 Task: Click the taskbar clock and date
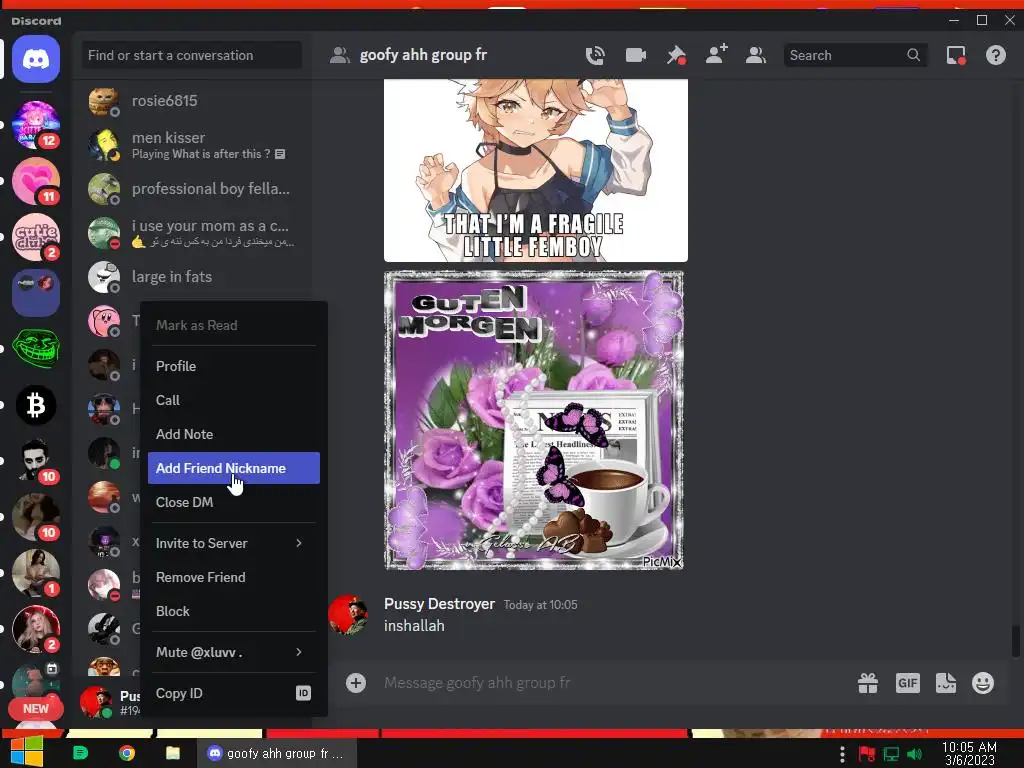tap(969, 753)
